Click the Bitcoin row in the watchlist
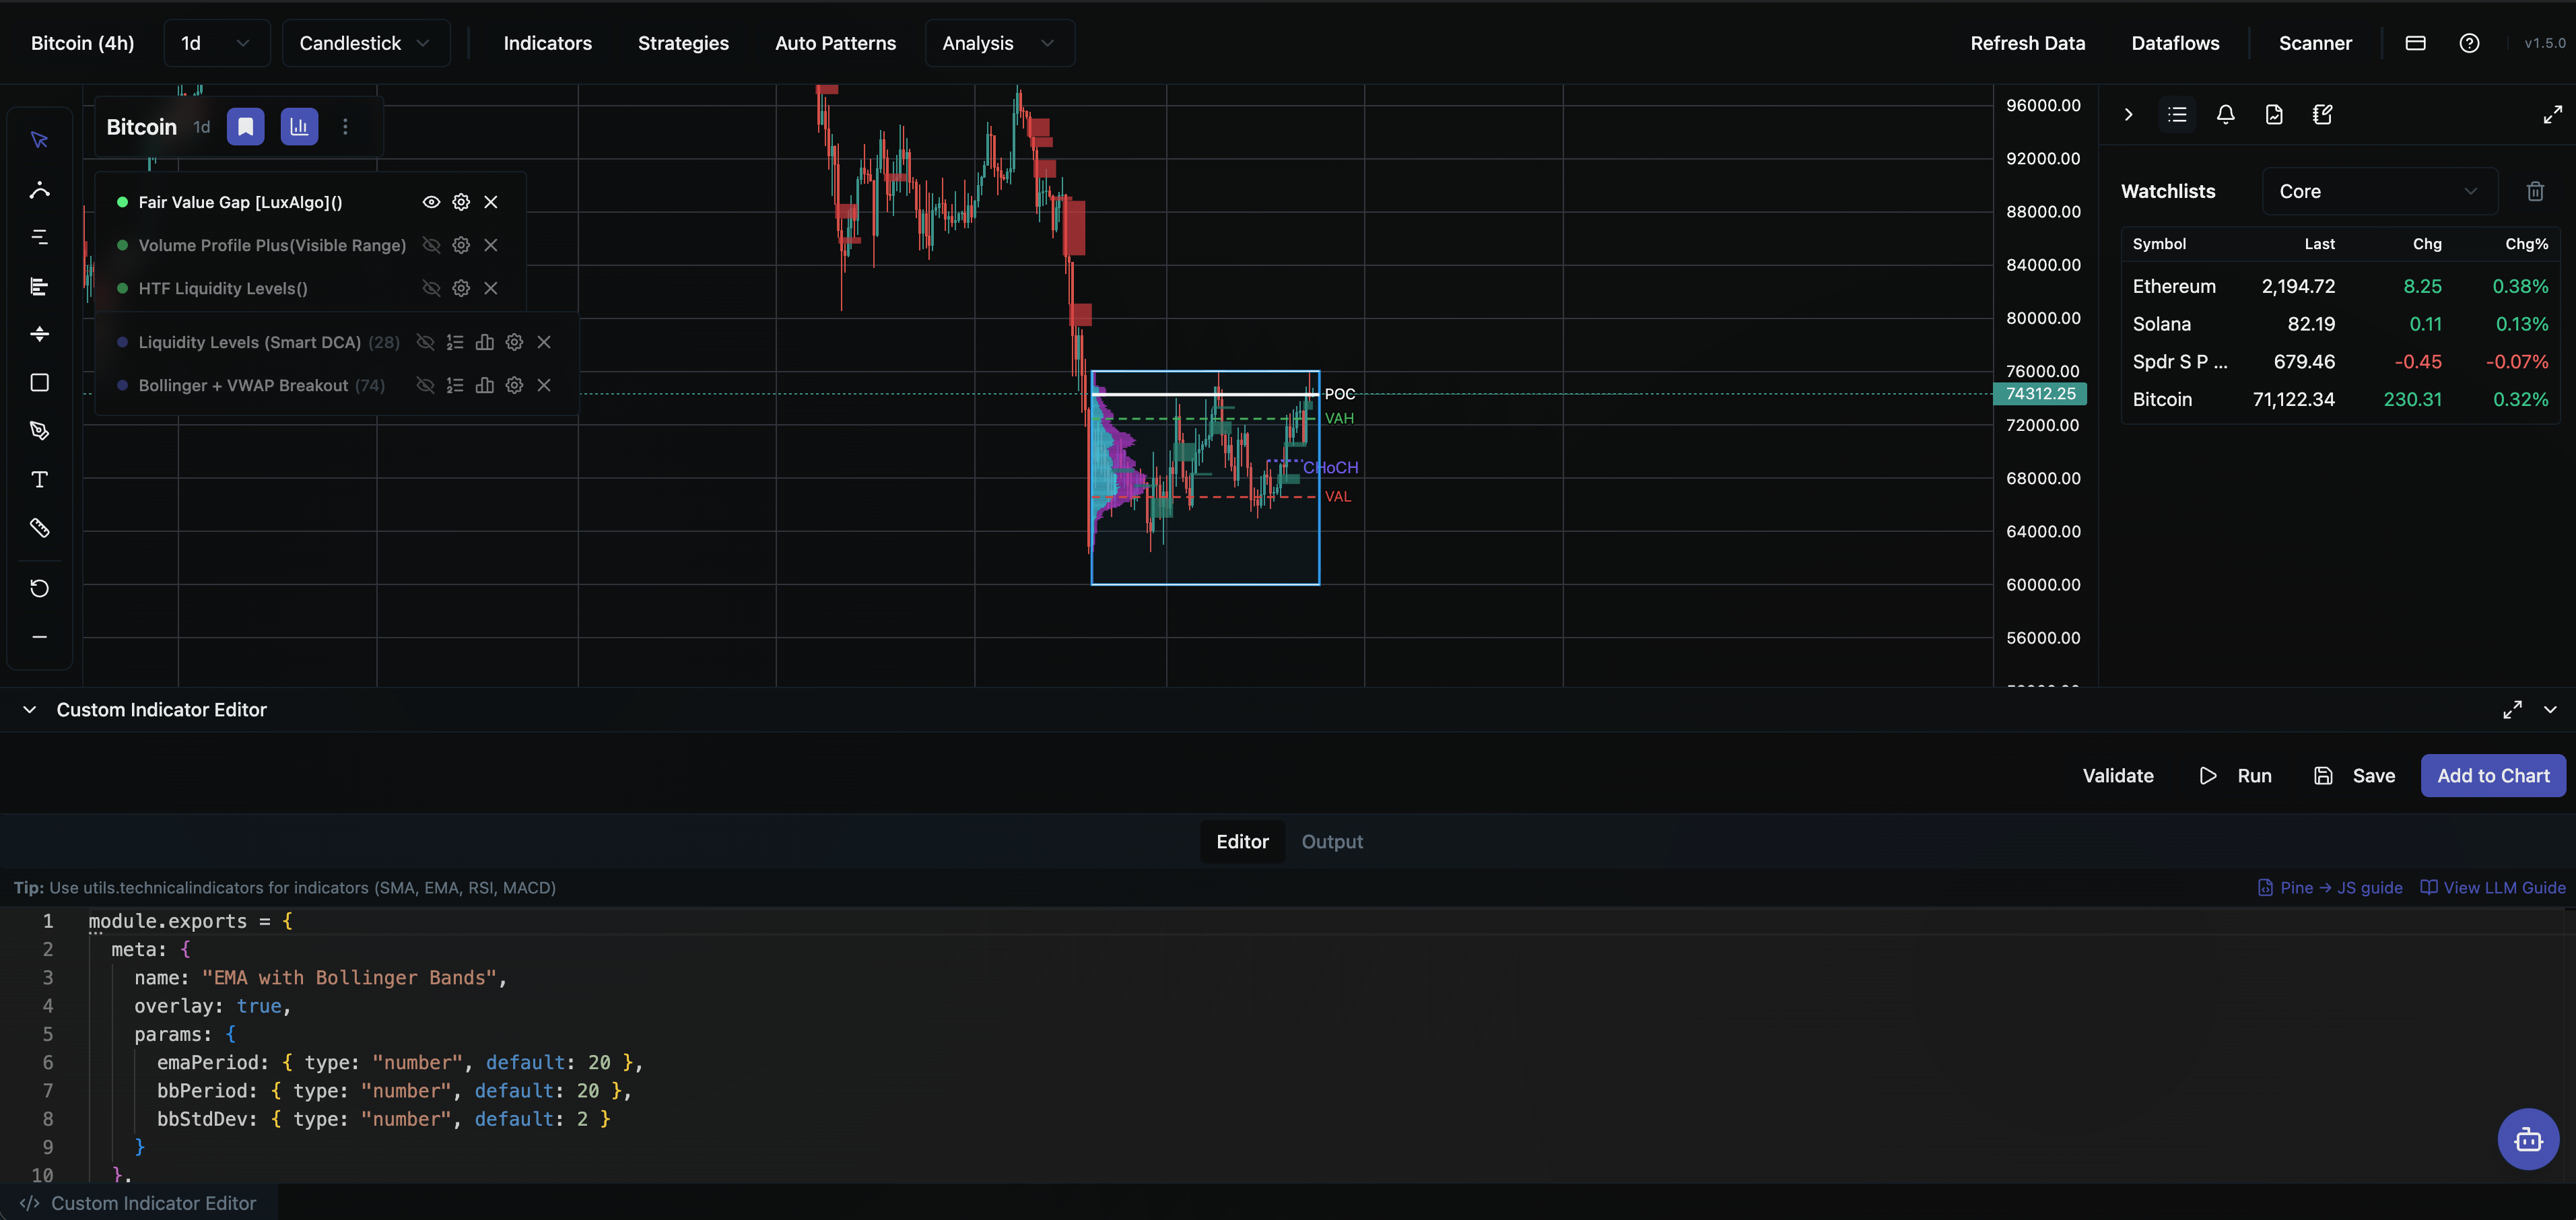This screenshot has height=1220, width=2576. click(2163, 399)
